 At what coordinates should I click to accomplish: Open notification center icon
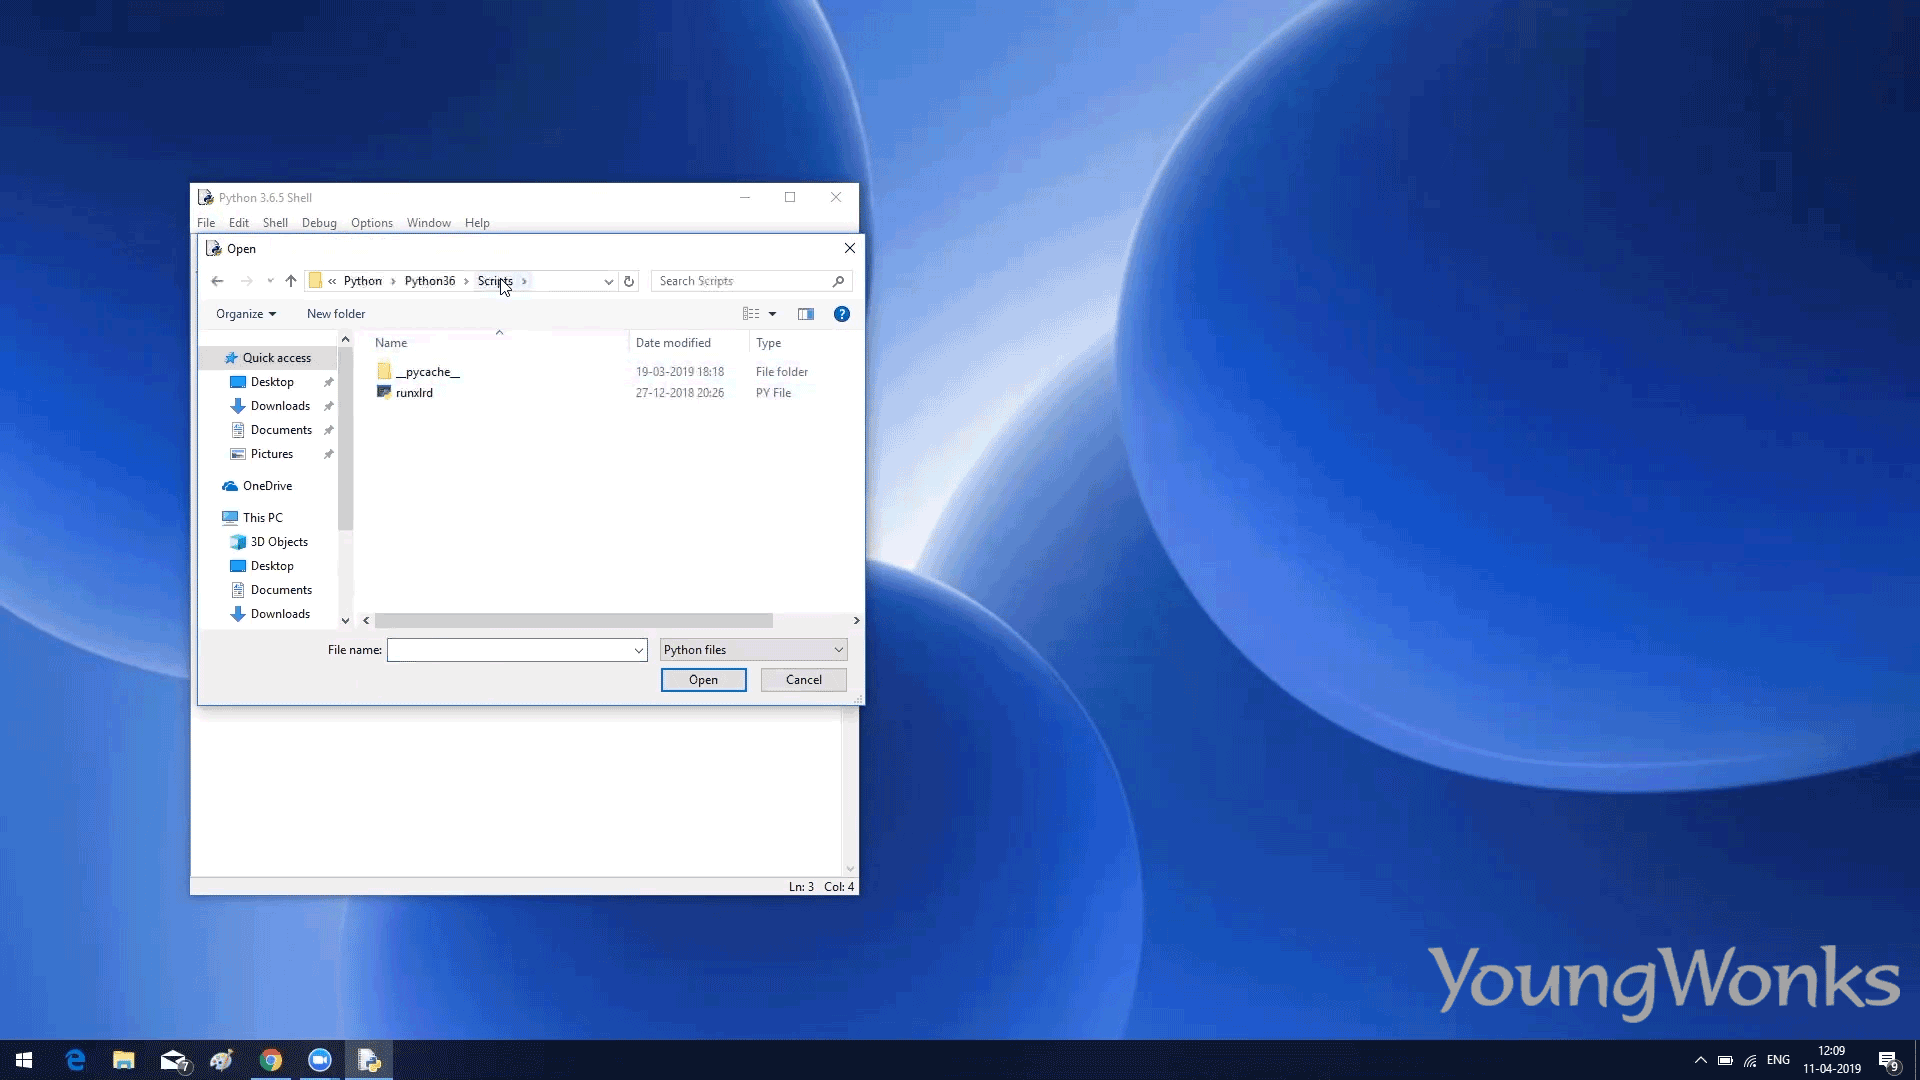coord(1888,1061)
